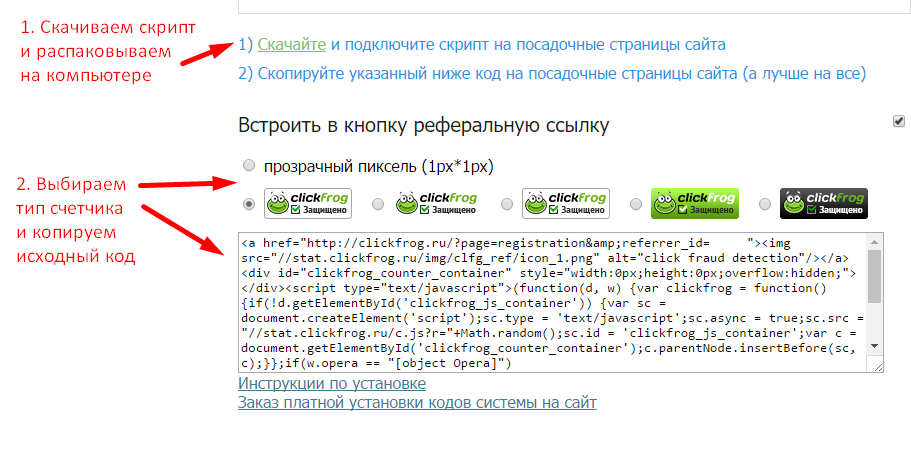Select the transparent pixel radio option
This screenshot has height=460, width=911.
[x=249, y=166]
